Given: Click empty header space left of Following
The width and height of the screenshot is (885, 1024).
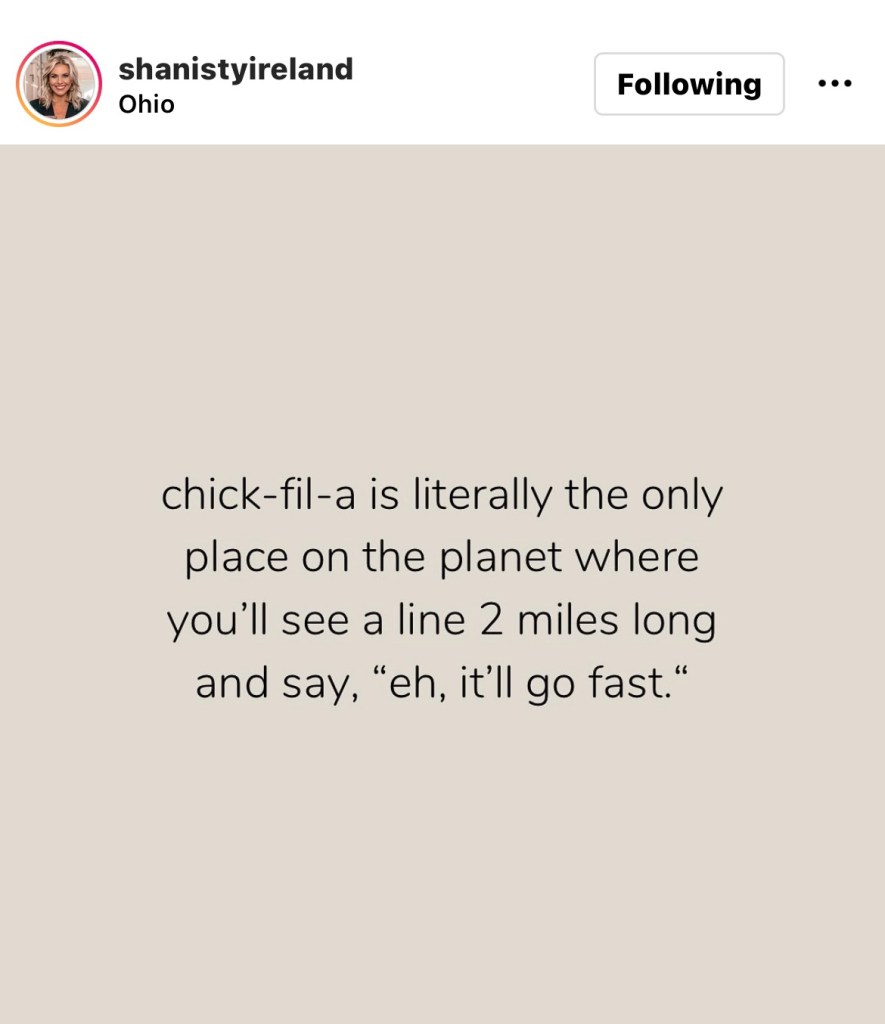Looking at the screenshot, I should click(470, 84).
